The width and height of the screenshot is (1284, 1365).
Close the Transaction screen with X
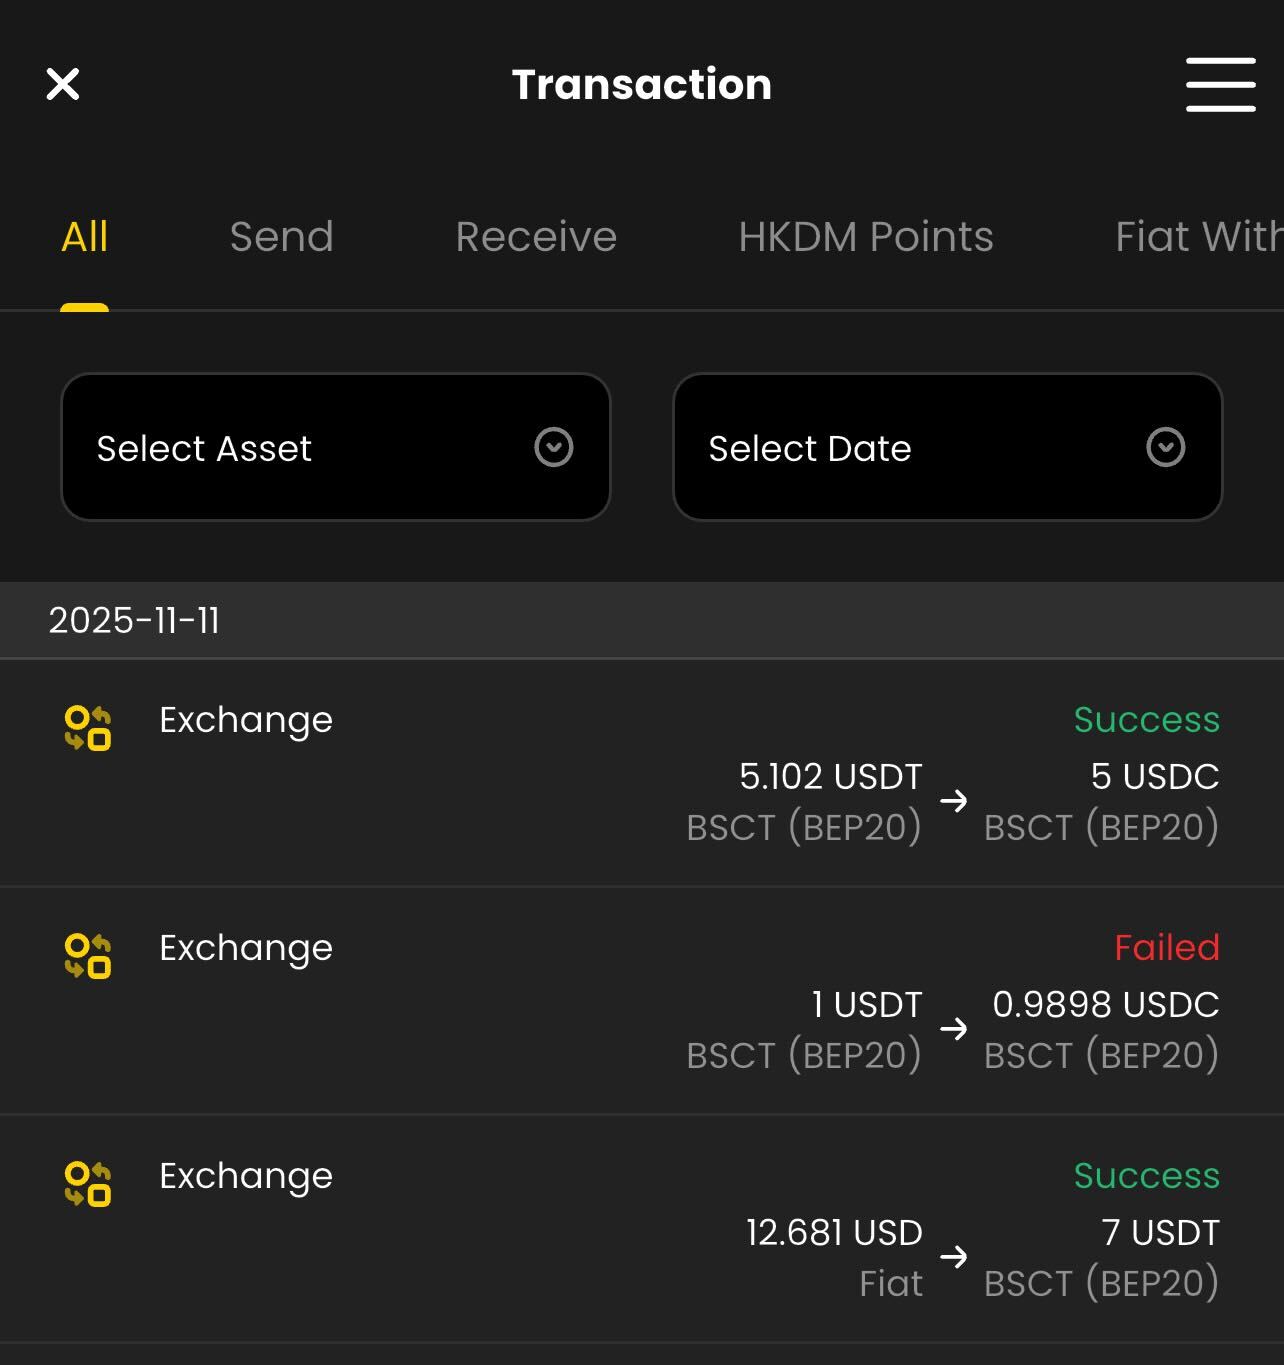[x=63, y=84]
